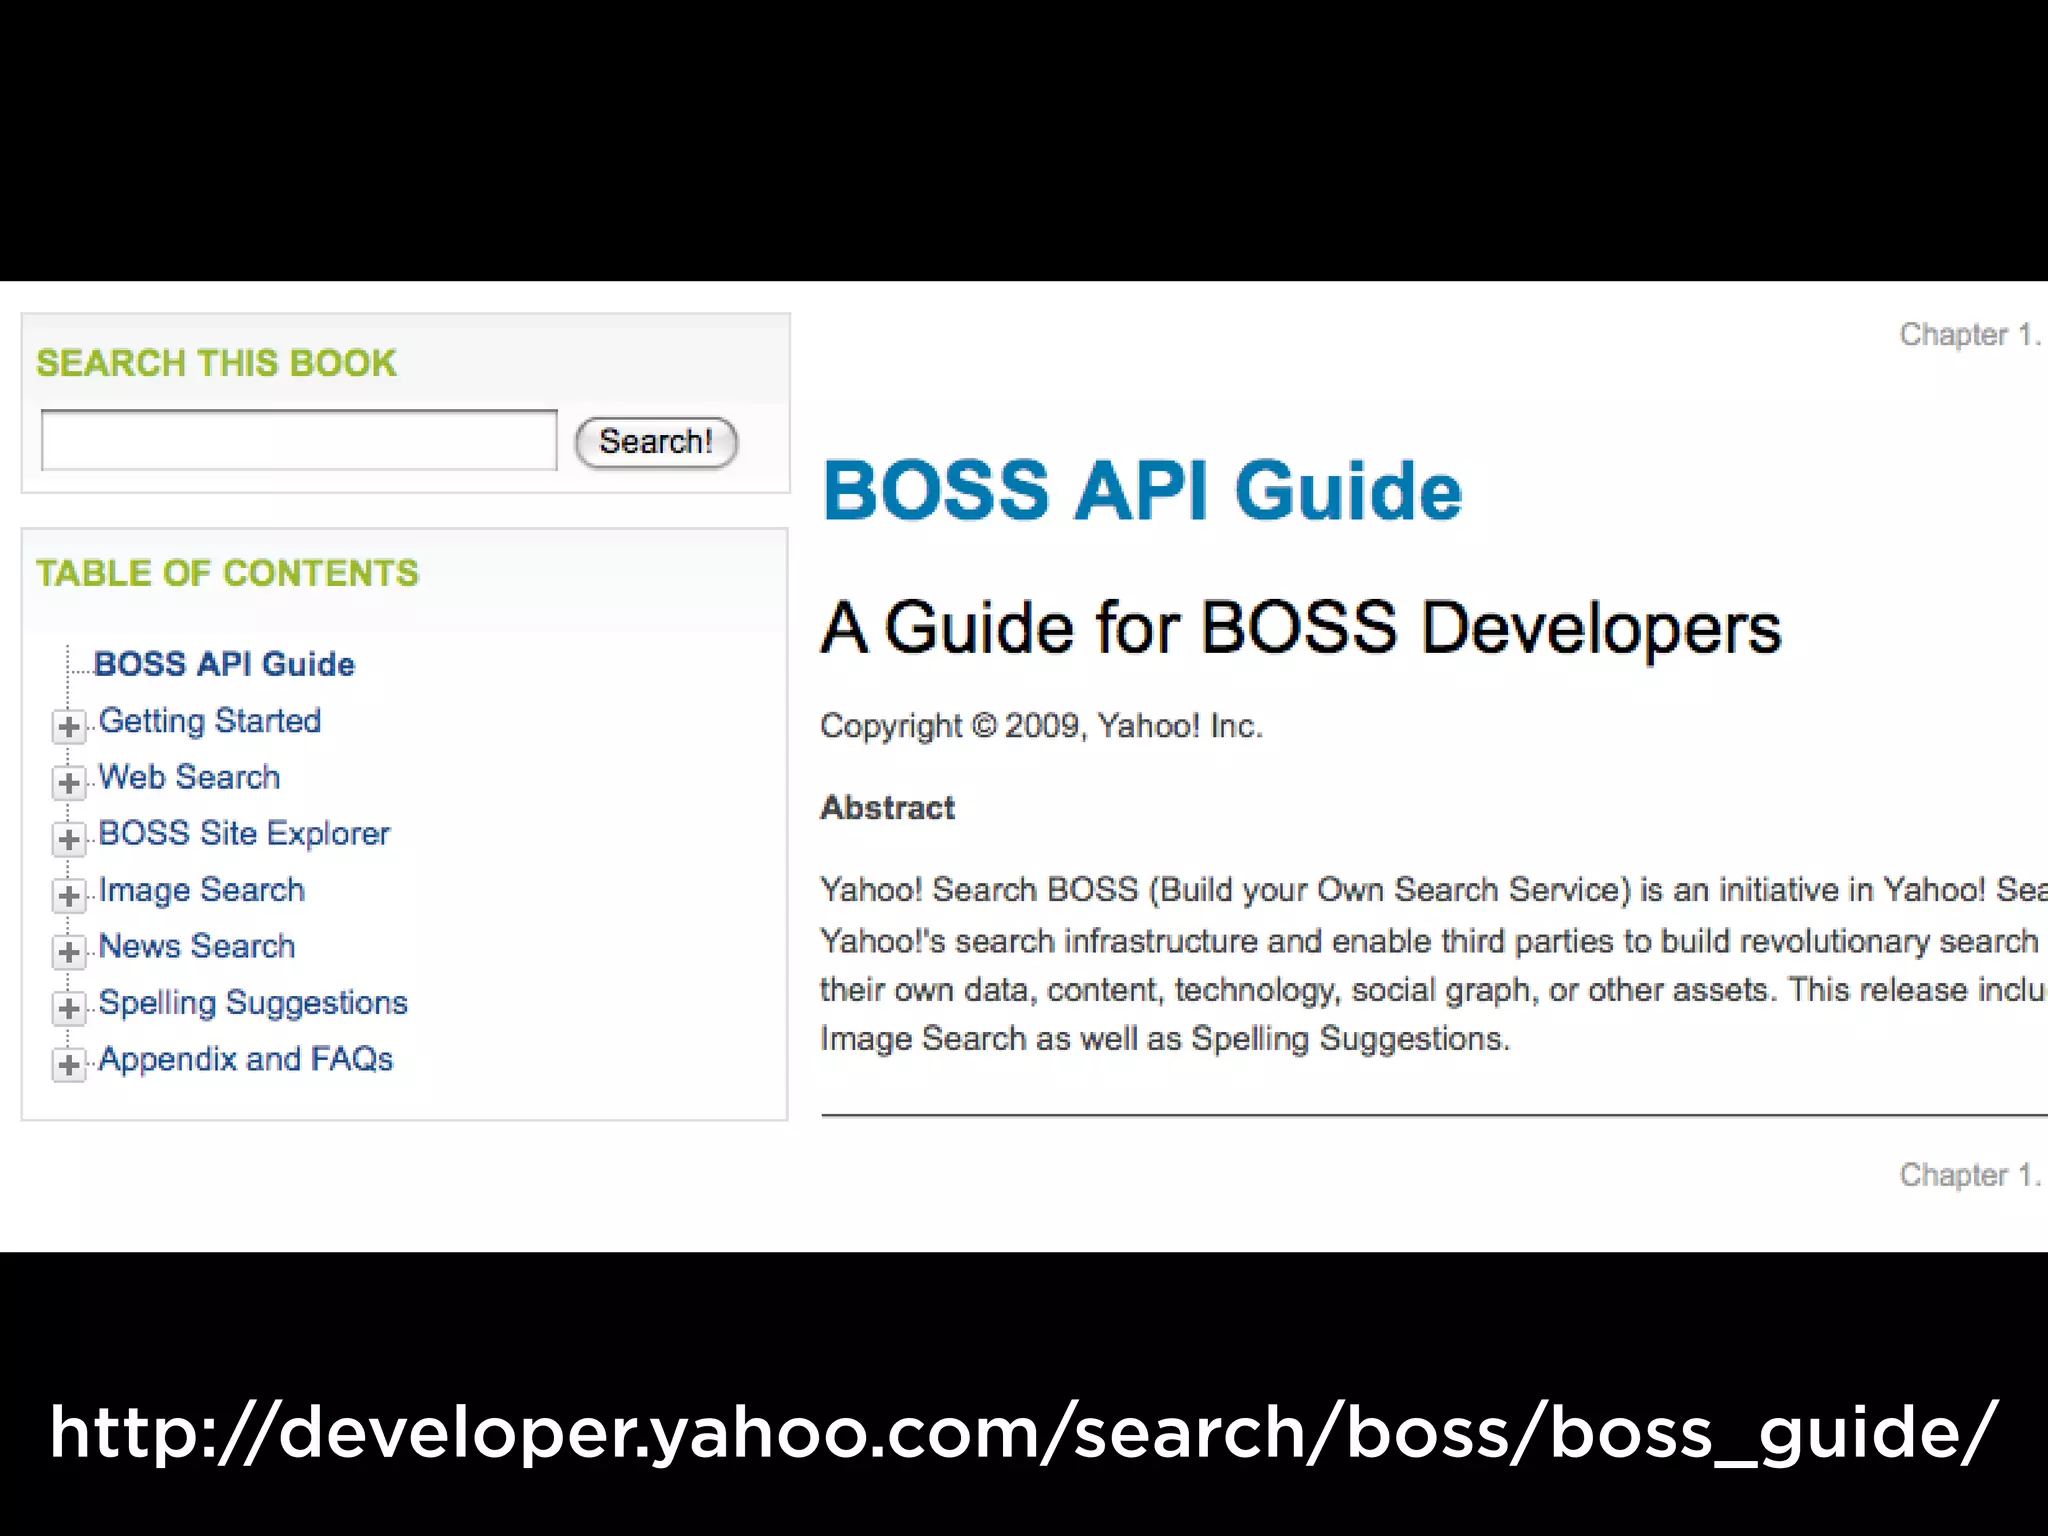Open the Web Search link
2048x1536 pixels.
click(189, 777)
